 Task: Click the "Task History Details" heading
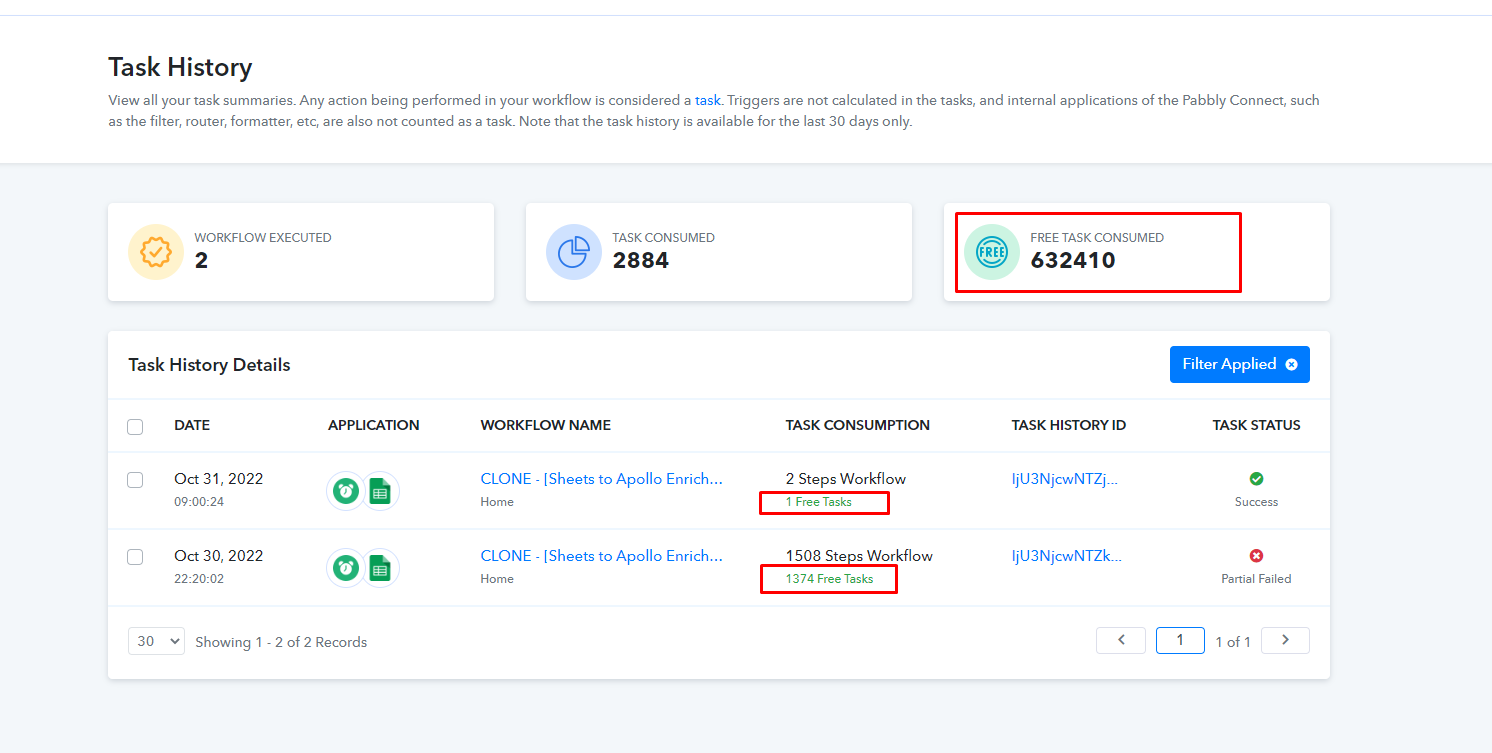(209, 365)
